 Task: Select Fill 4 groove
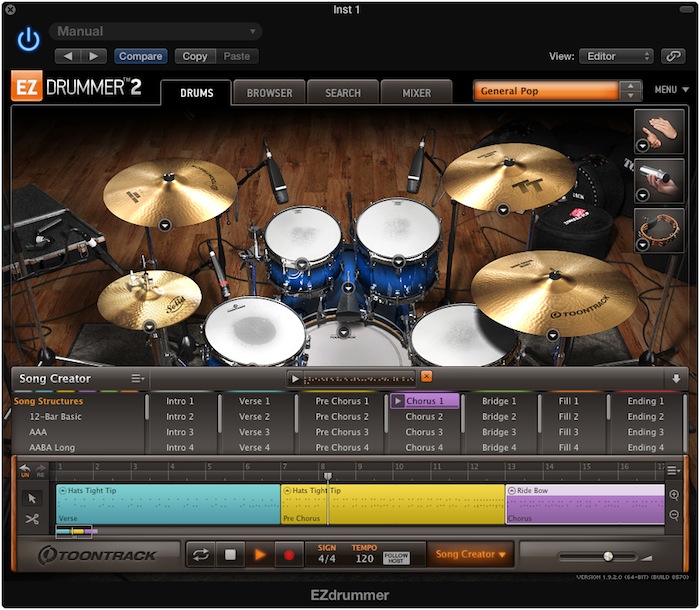(568, 447)
